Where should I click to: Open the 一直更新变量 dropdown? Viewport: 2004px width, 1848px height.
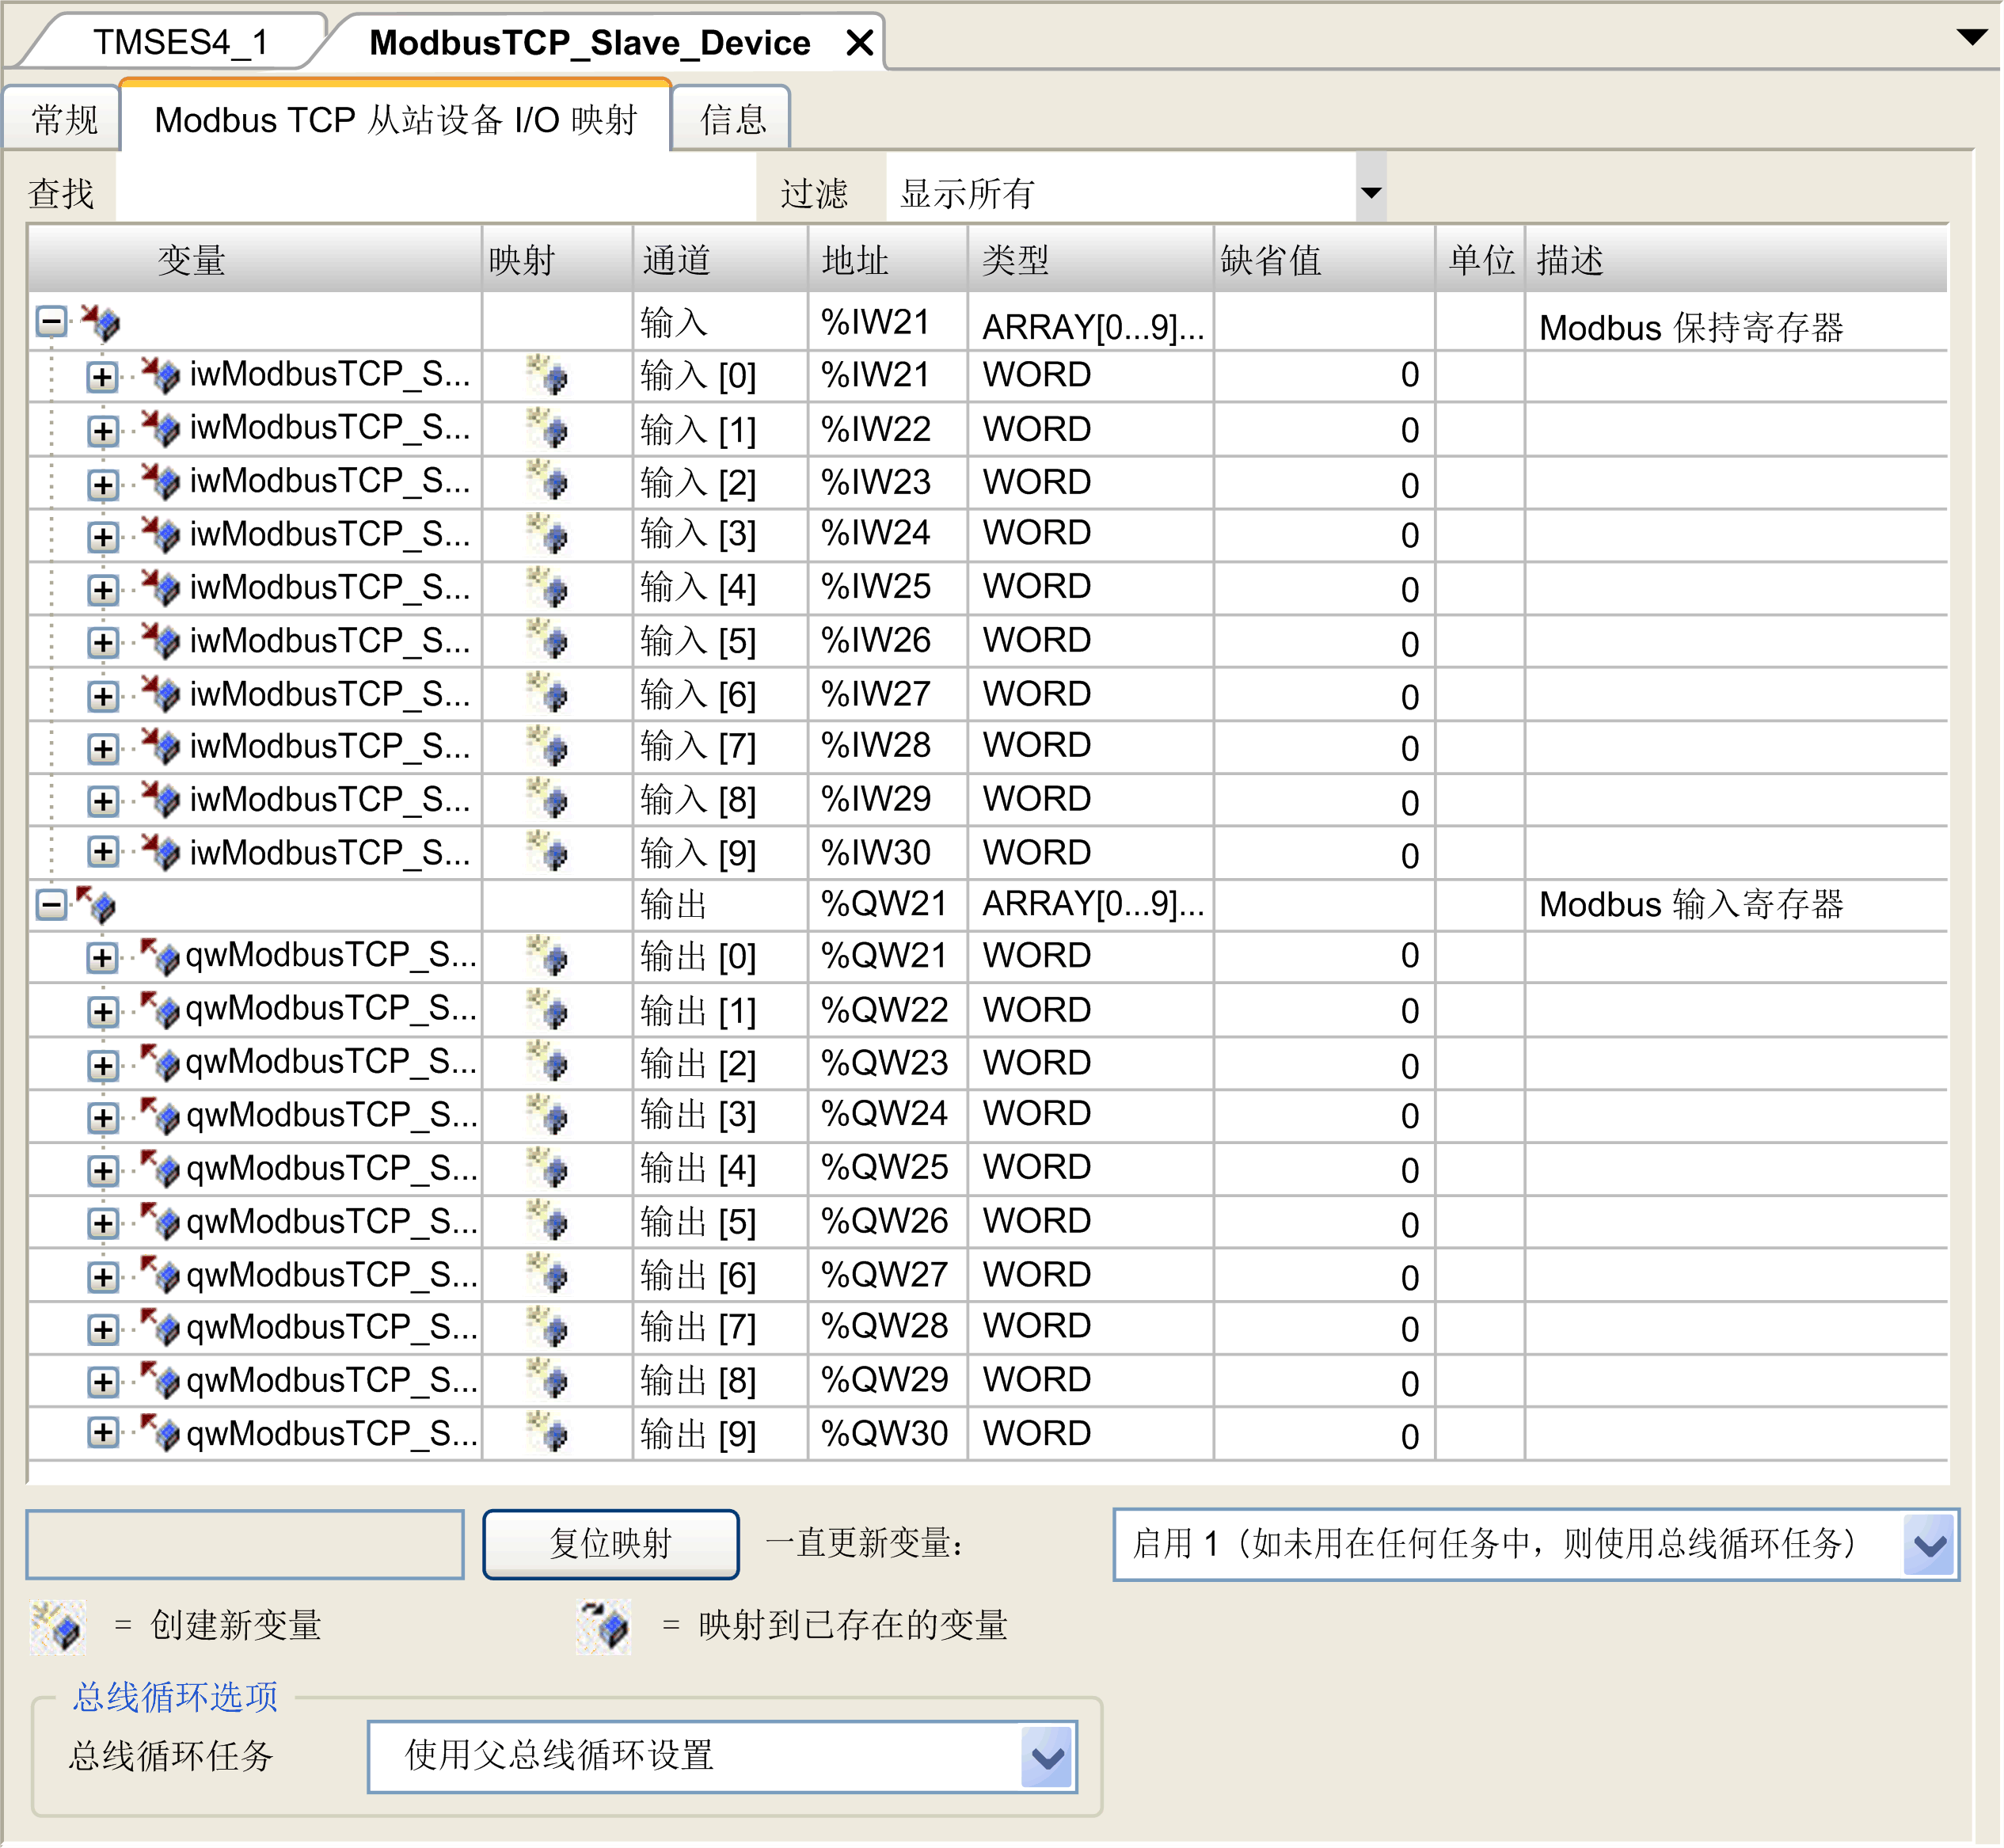(1929, 1545)
